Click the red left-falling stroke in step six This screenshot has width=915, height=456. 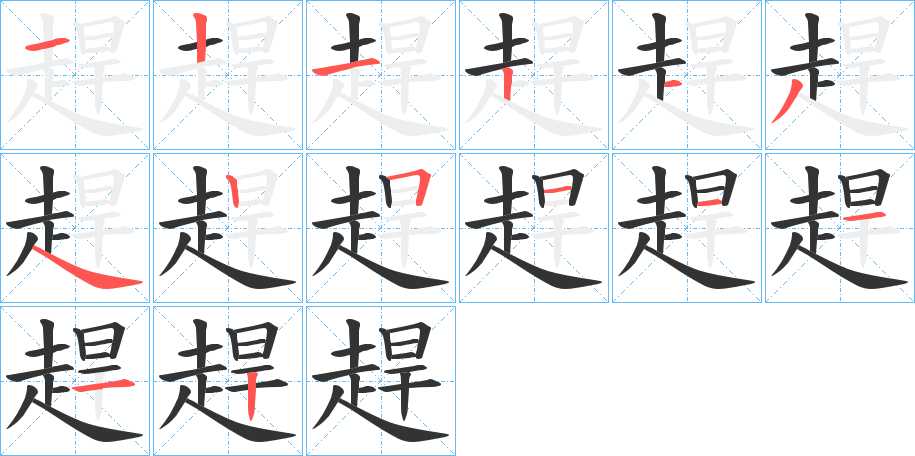click(x=787, y=102)
